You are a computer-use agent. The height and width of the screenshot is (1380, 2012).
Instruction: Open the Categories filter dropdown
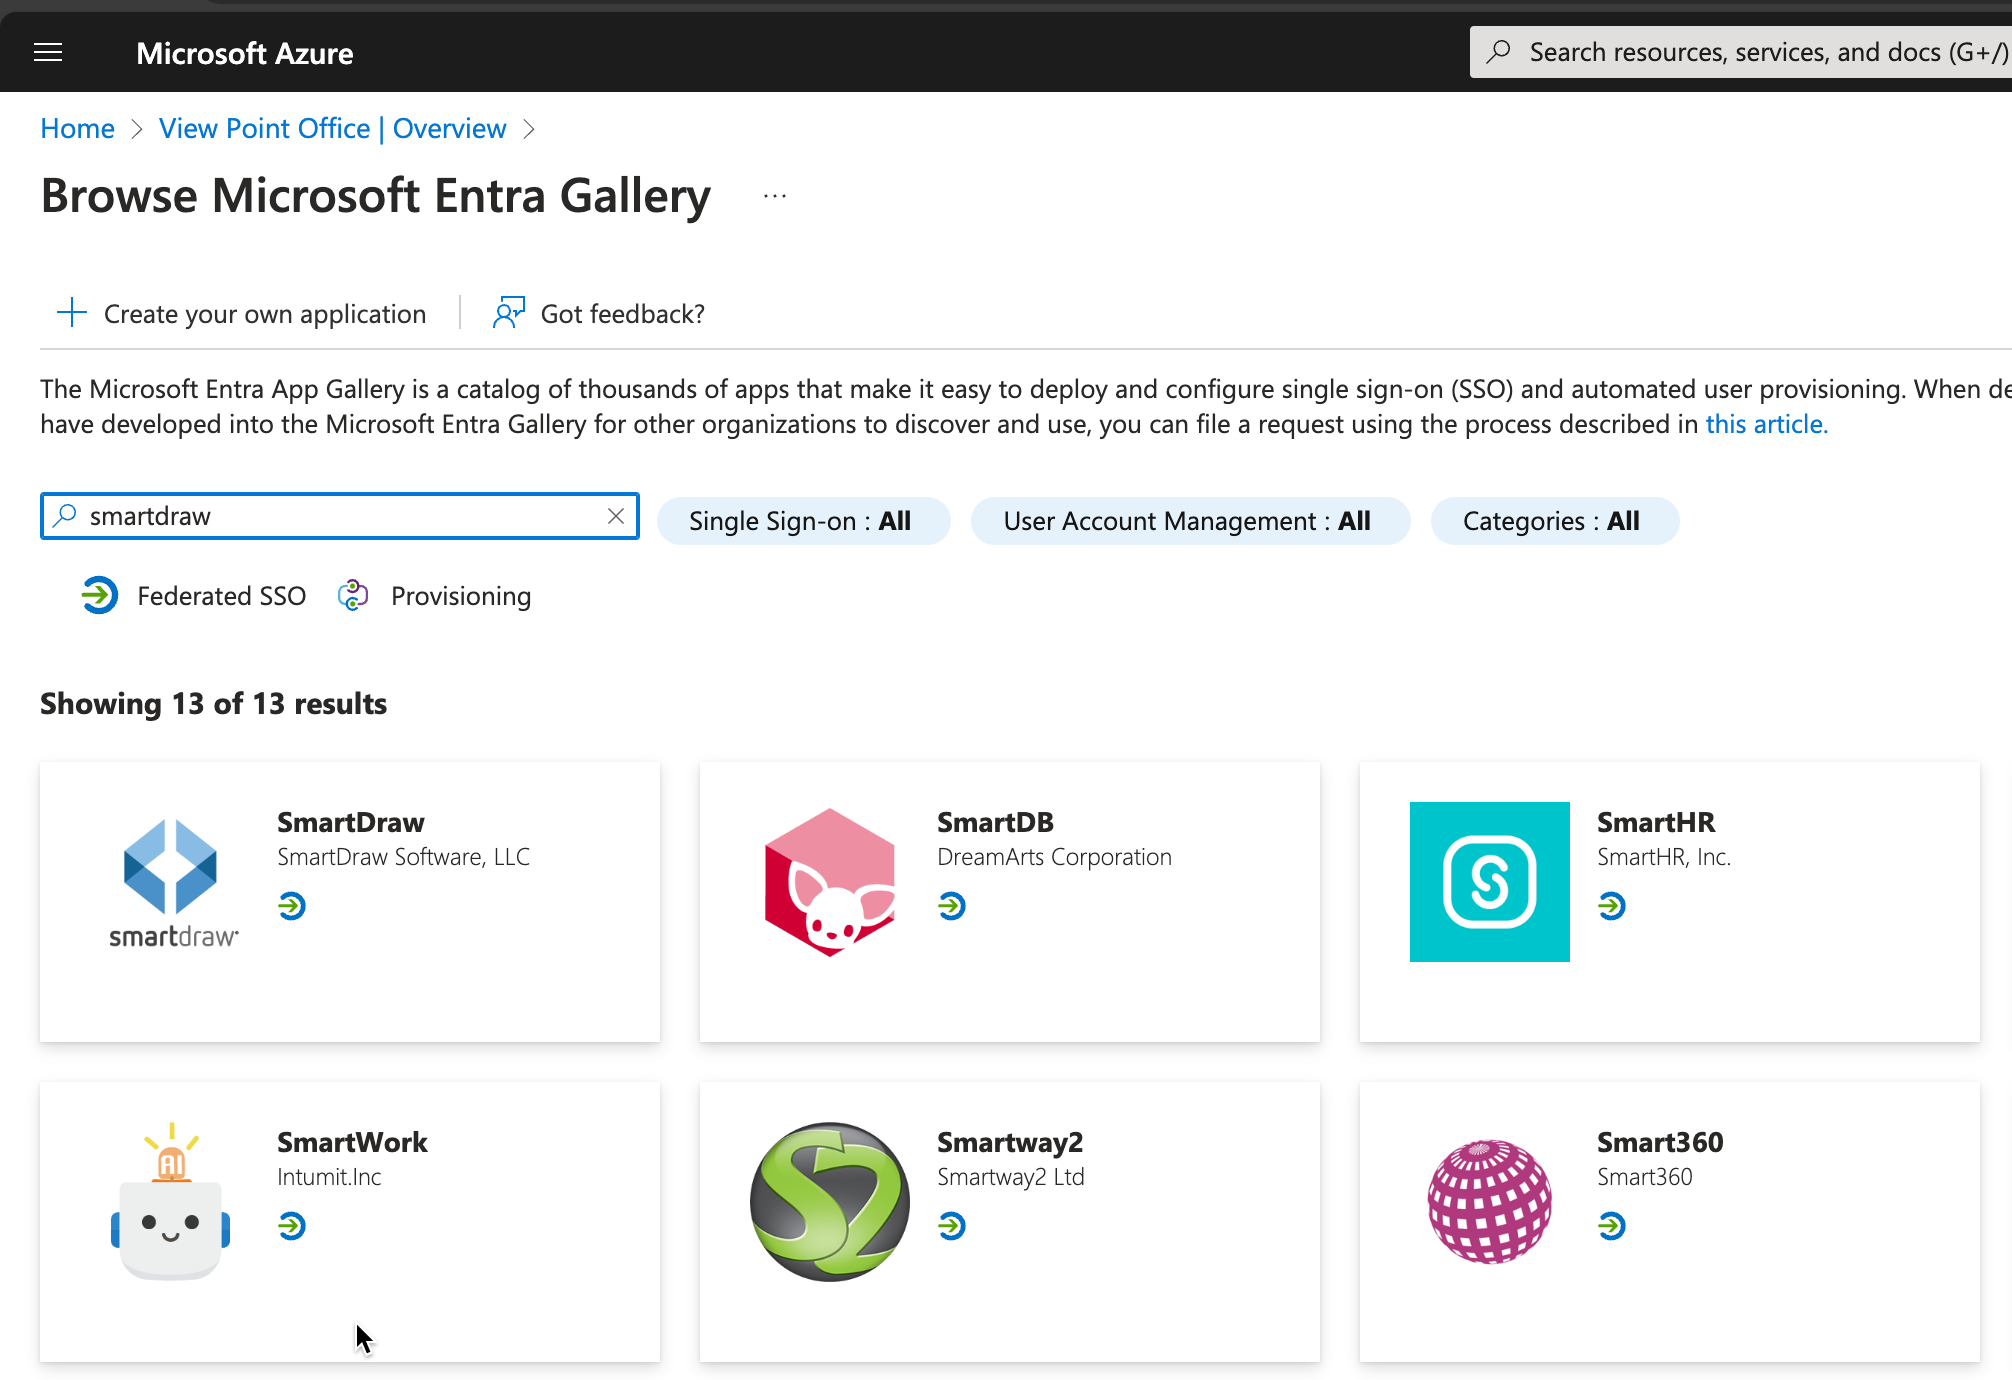pos(1554,520)
